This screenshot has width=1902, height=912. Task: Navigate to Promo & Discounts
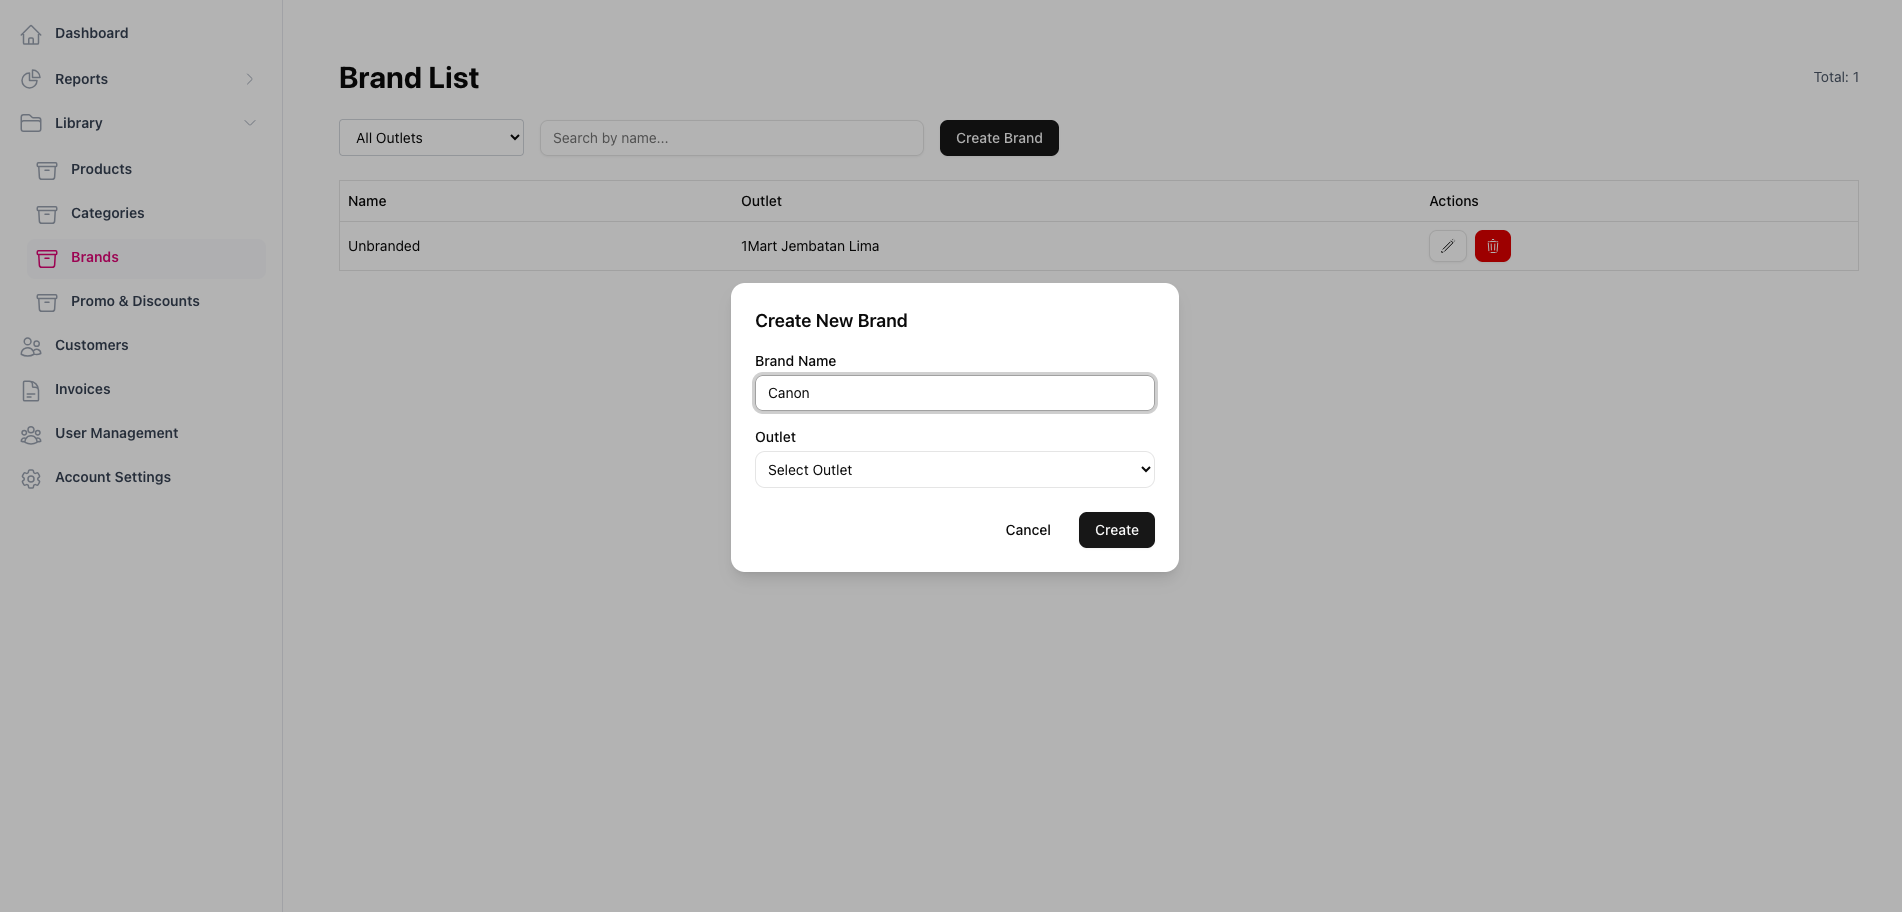pyautogui.click(x=135, y=301)
